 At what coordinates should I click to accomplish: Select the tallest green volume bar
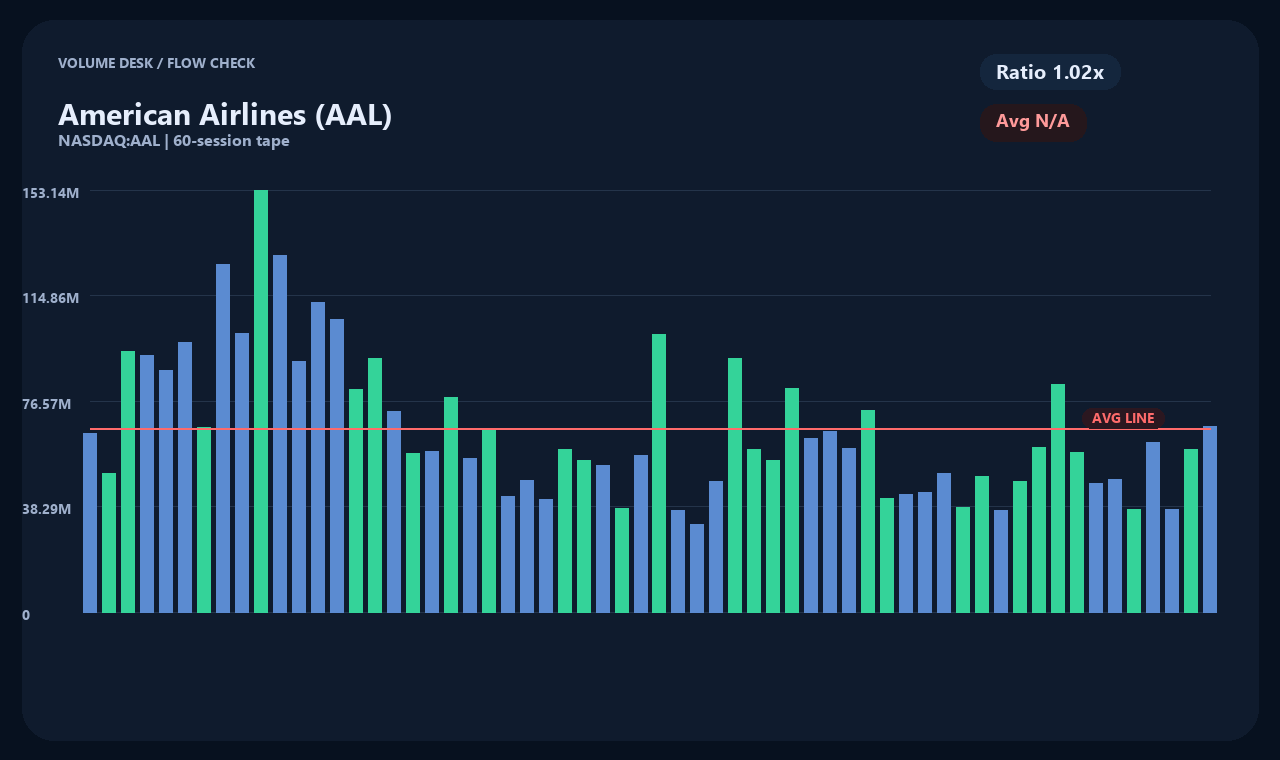[261, 401]
